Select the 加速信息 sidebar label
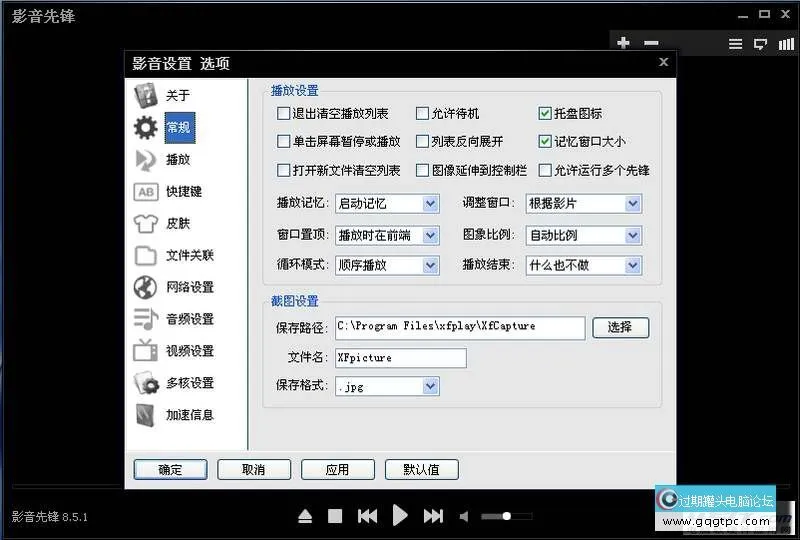The image size is (800, 540). [189, 415]
